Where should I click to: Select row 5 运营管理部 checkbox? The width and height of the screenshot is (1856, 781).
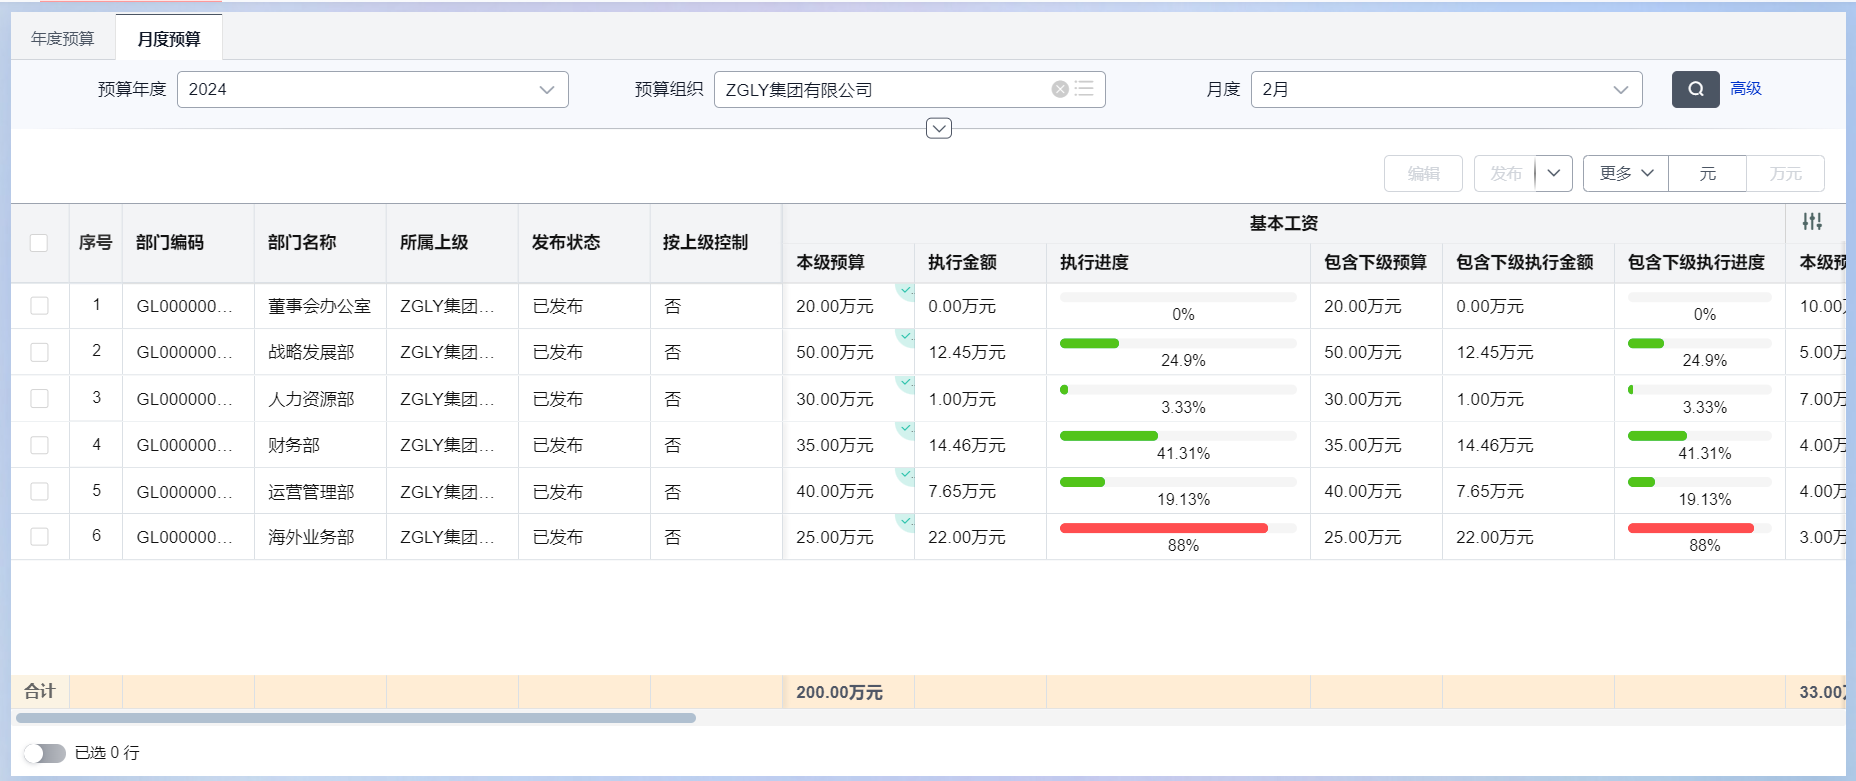tap(39, 491)
